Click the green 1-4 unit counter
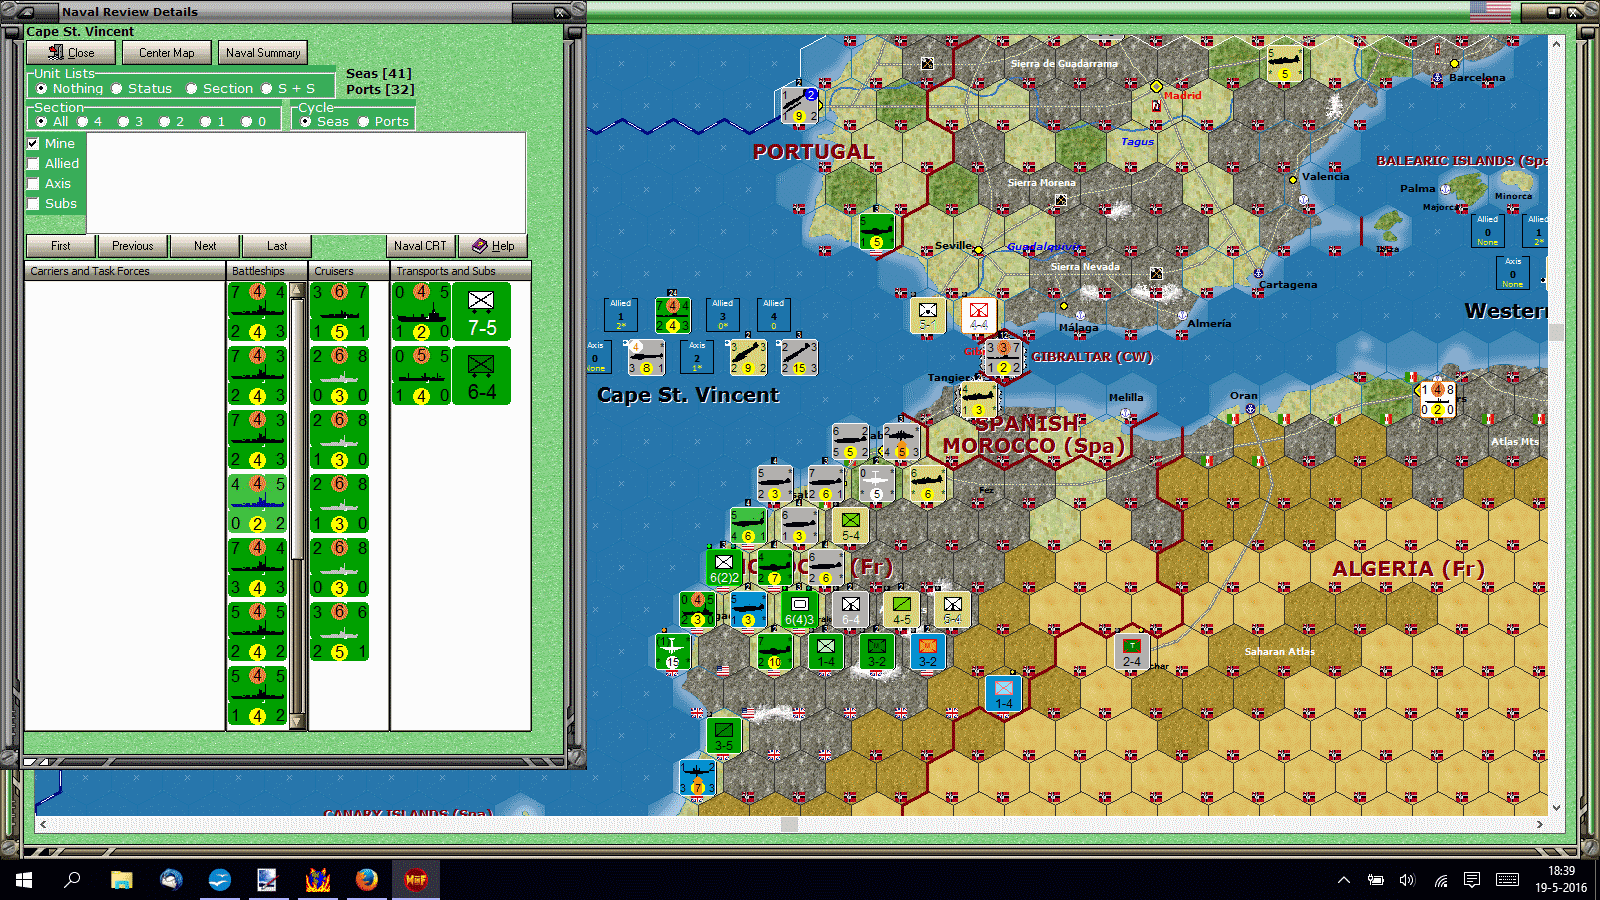The image size is (1600, 900). pos(826,651)
